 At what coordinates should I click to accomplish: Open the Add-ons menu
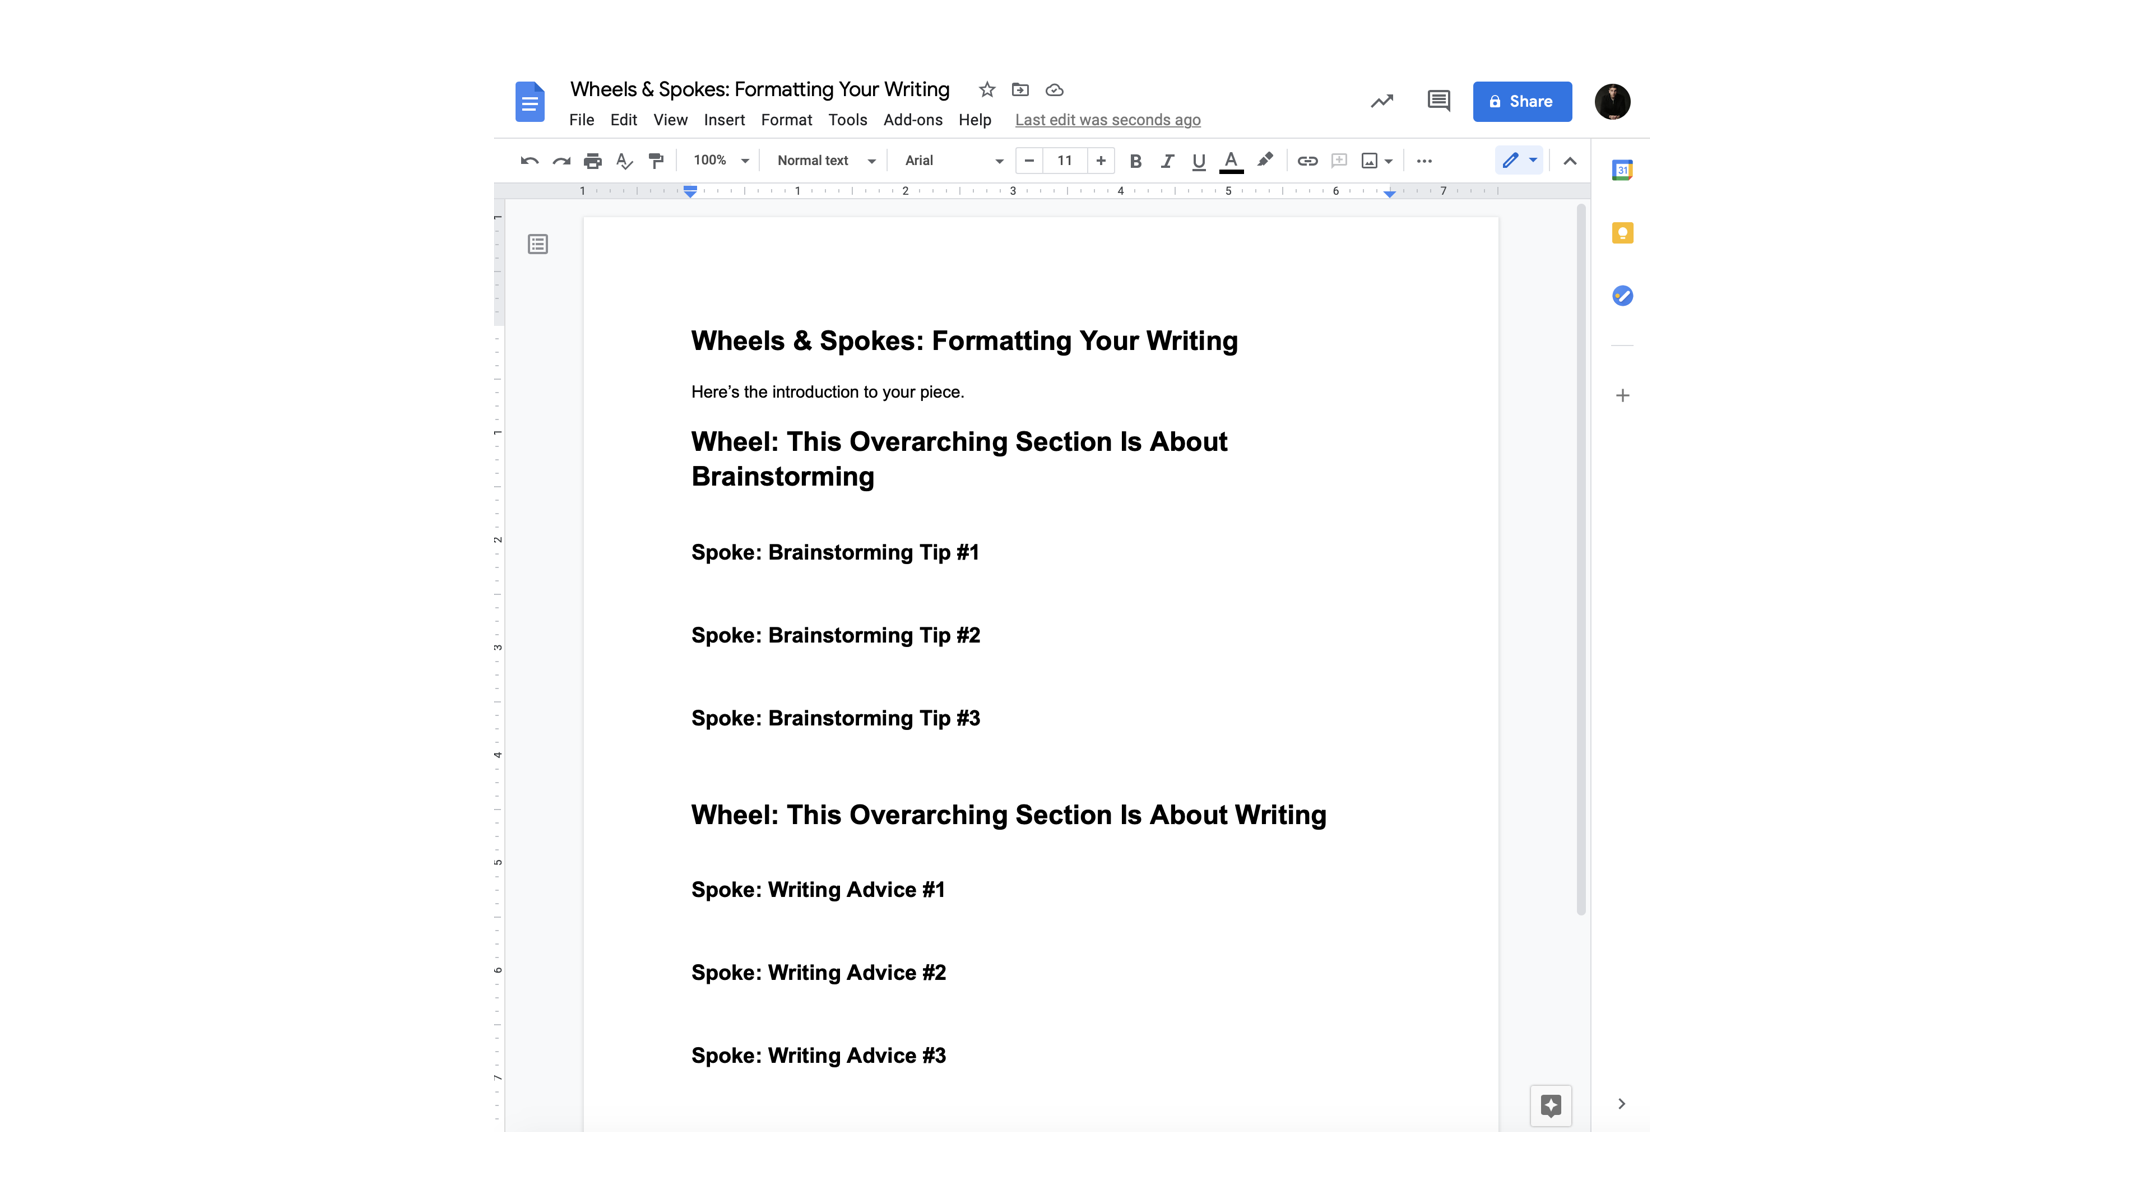[912, 120]
